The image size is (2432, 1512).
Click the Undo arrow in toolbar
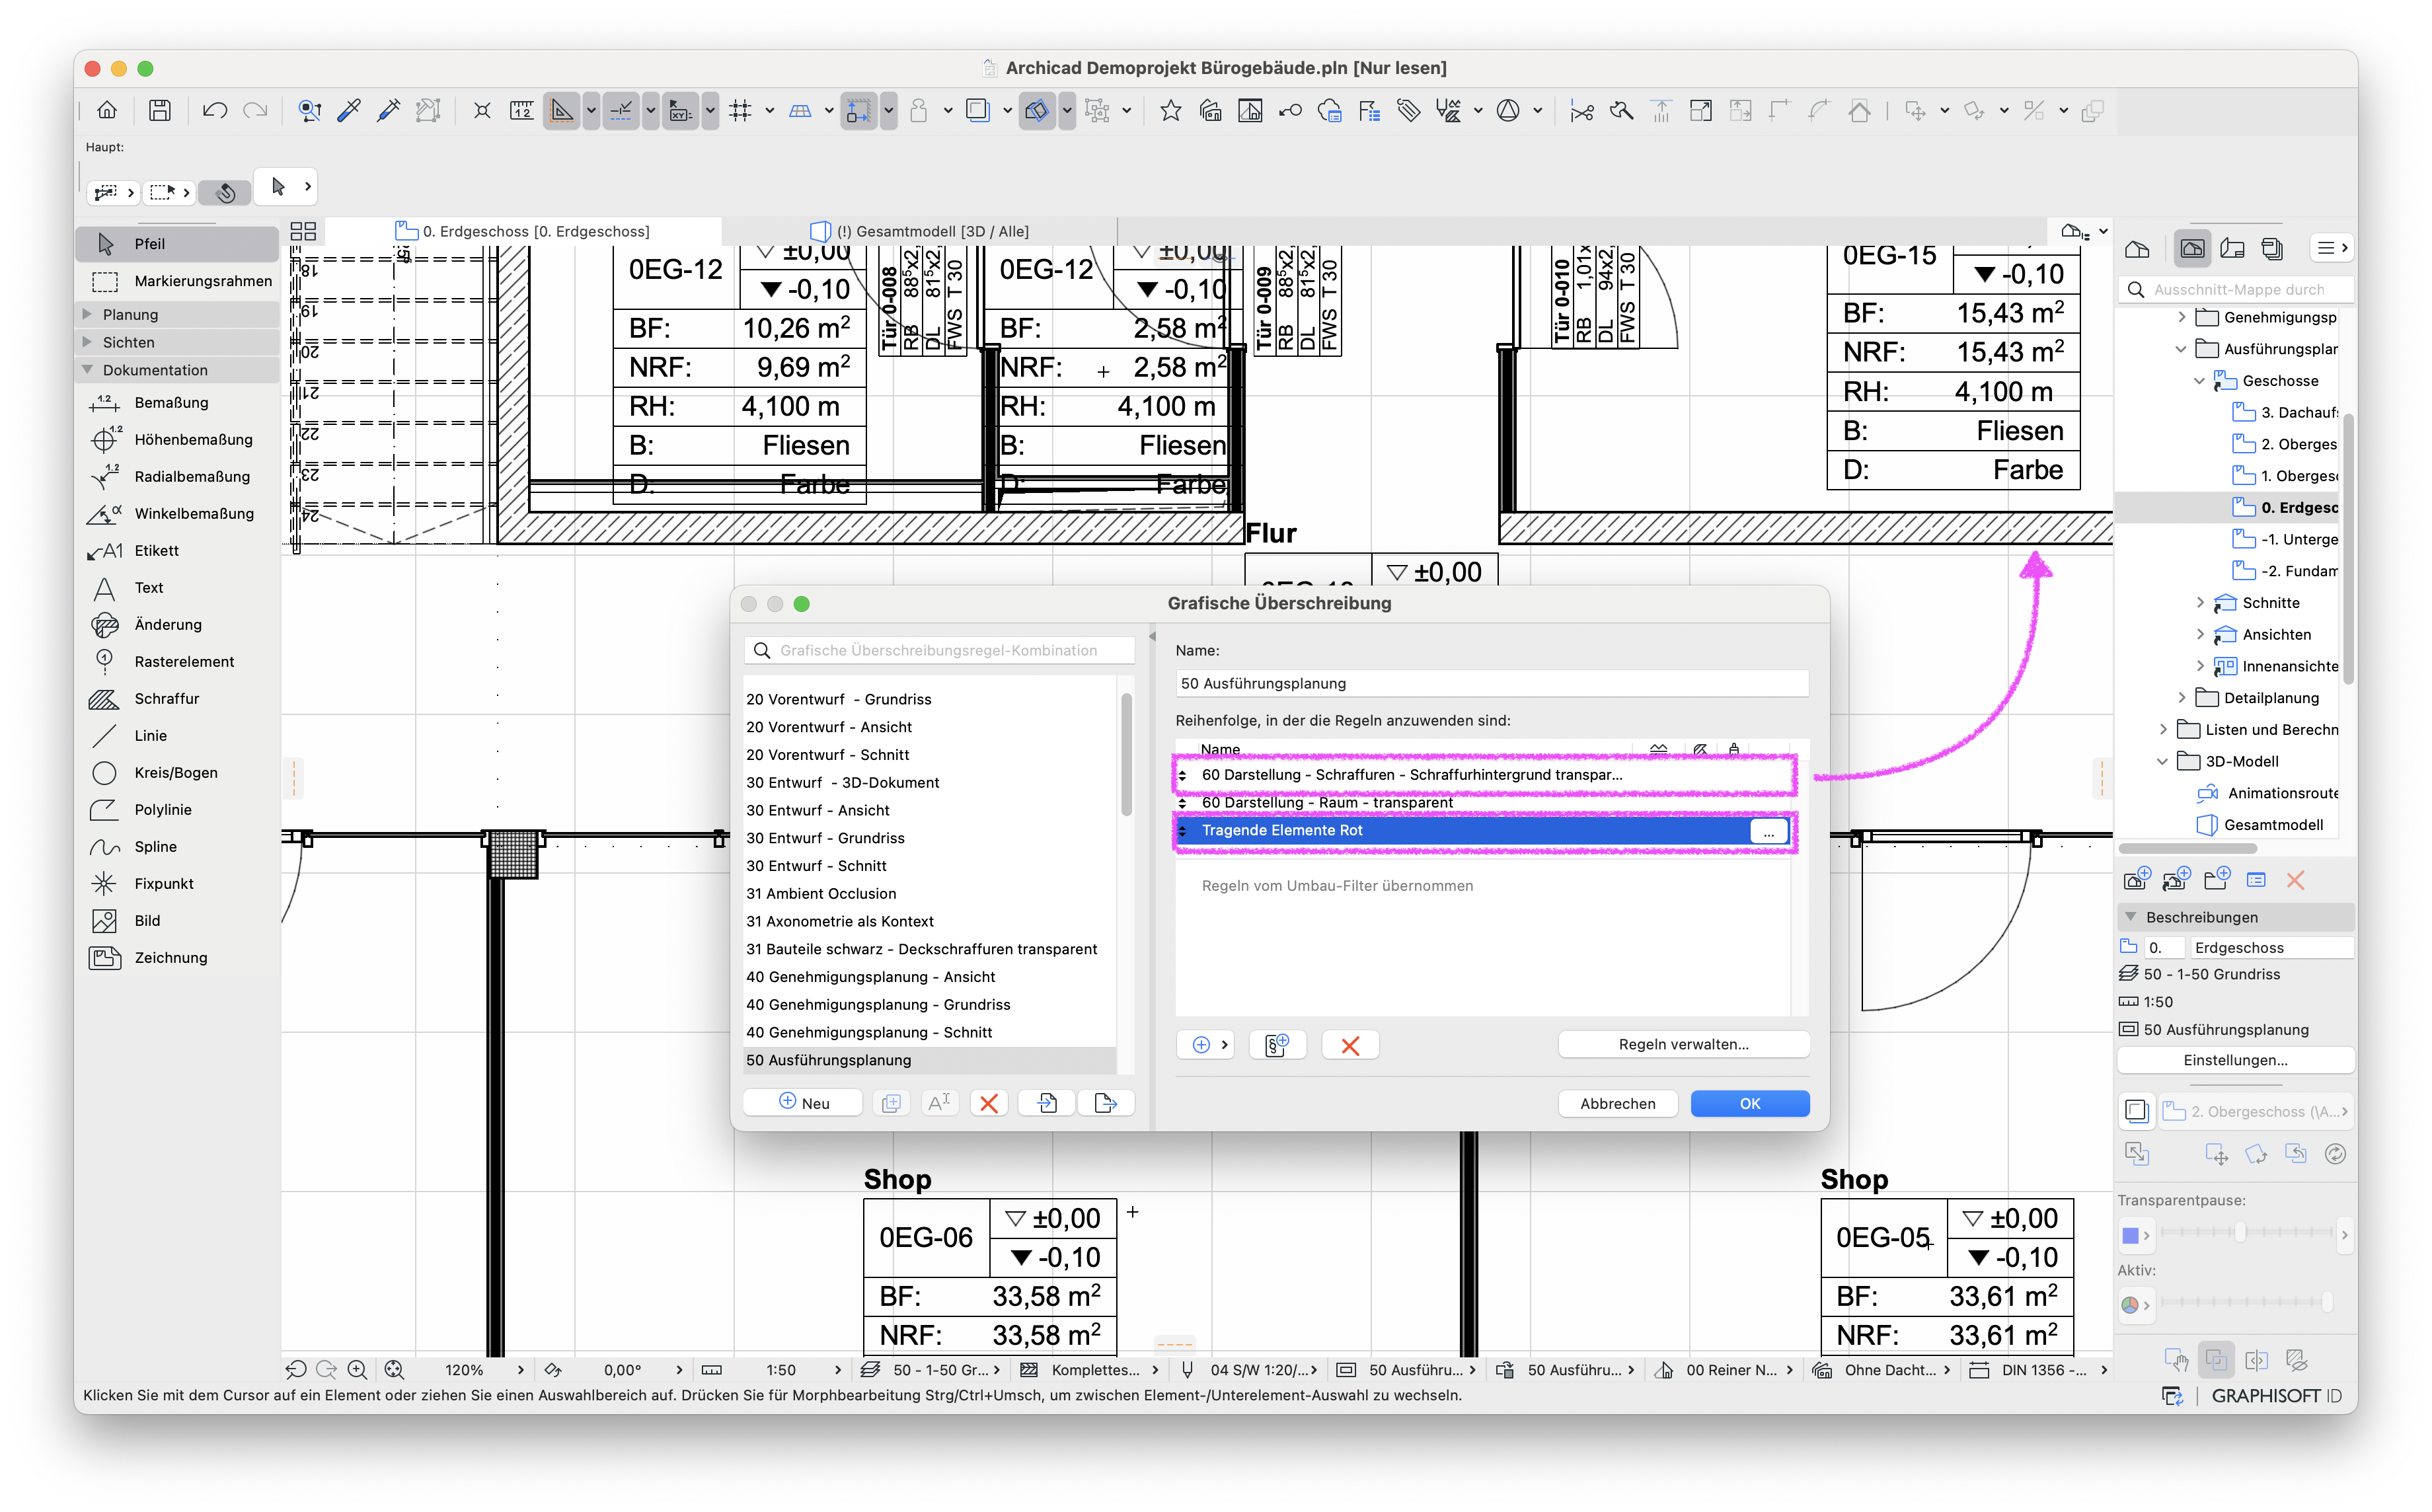[x=214, y=110]
